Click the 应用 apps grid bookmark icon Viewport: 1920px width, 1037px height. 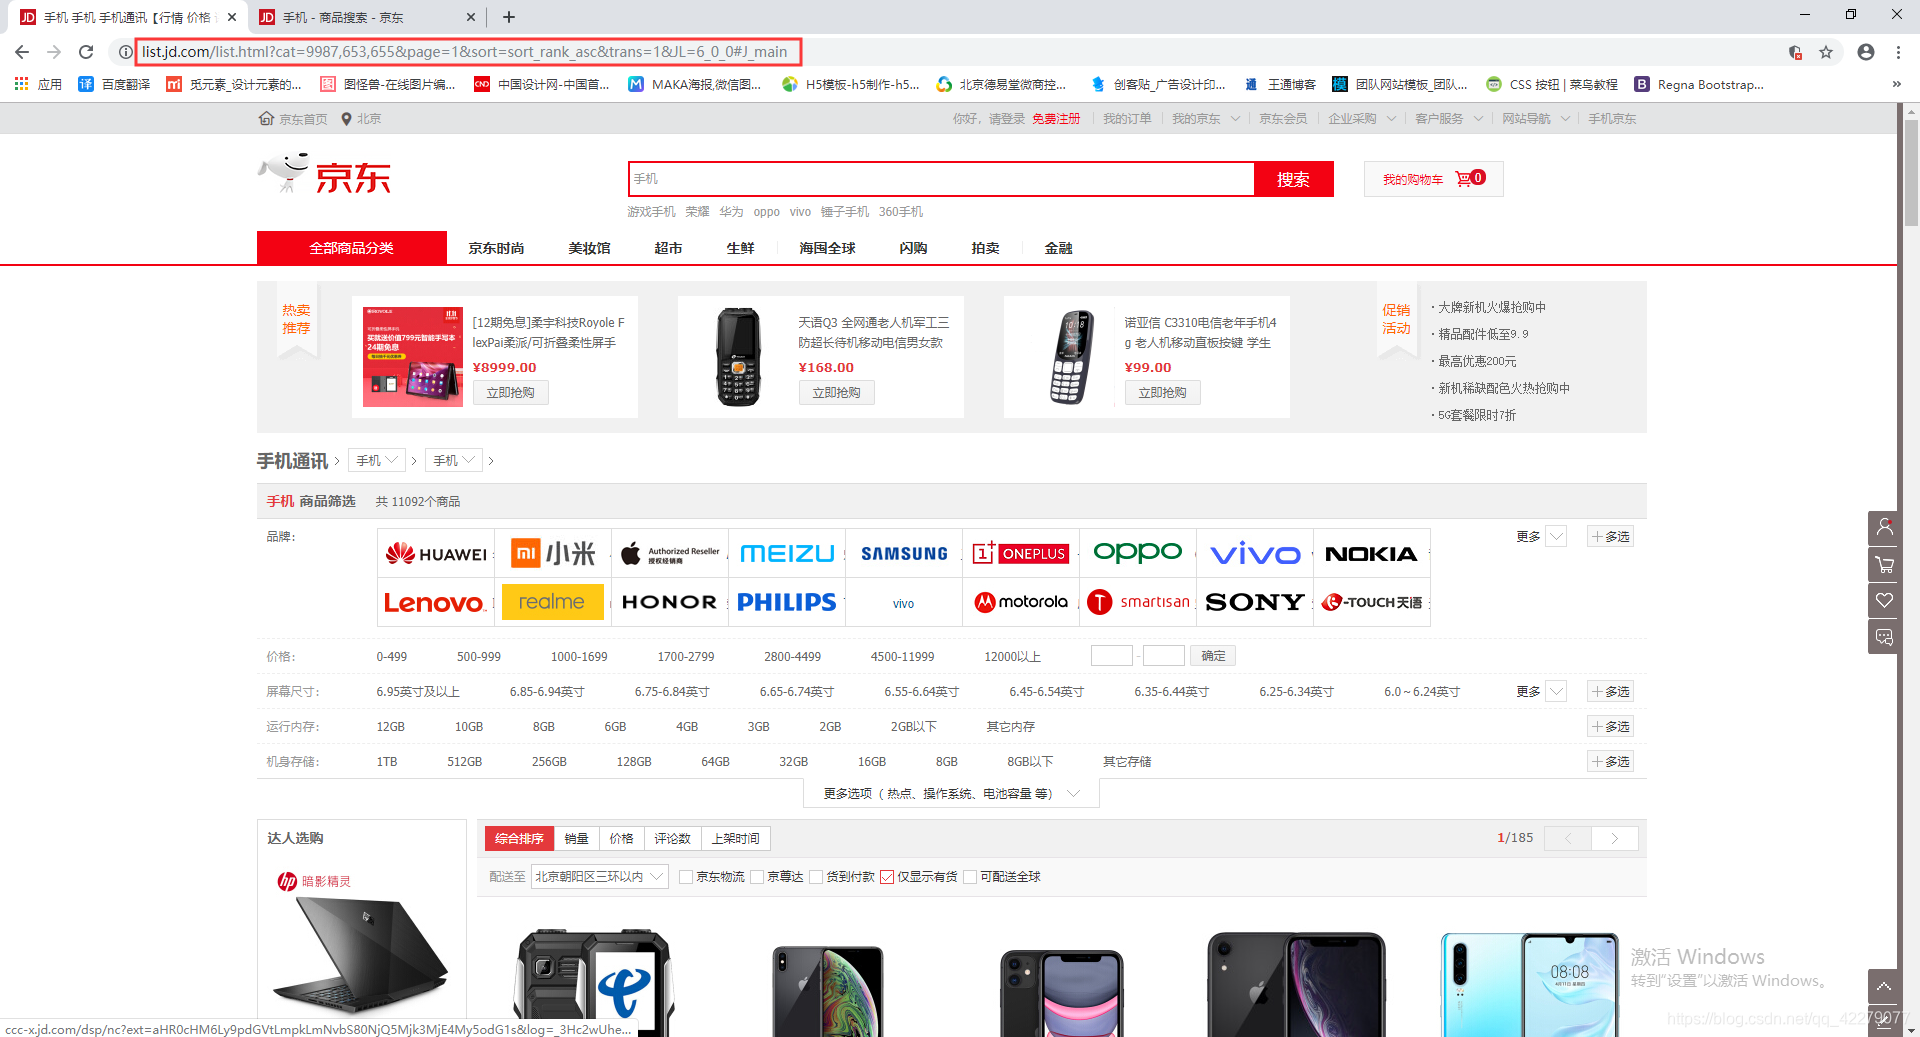tap(21, 84)
